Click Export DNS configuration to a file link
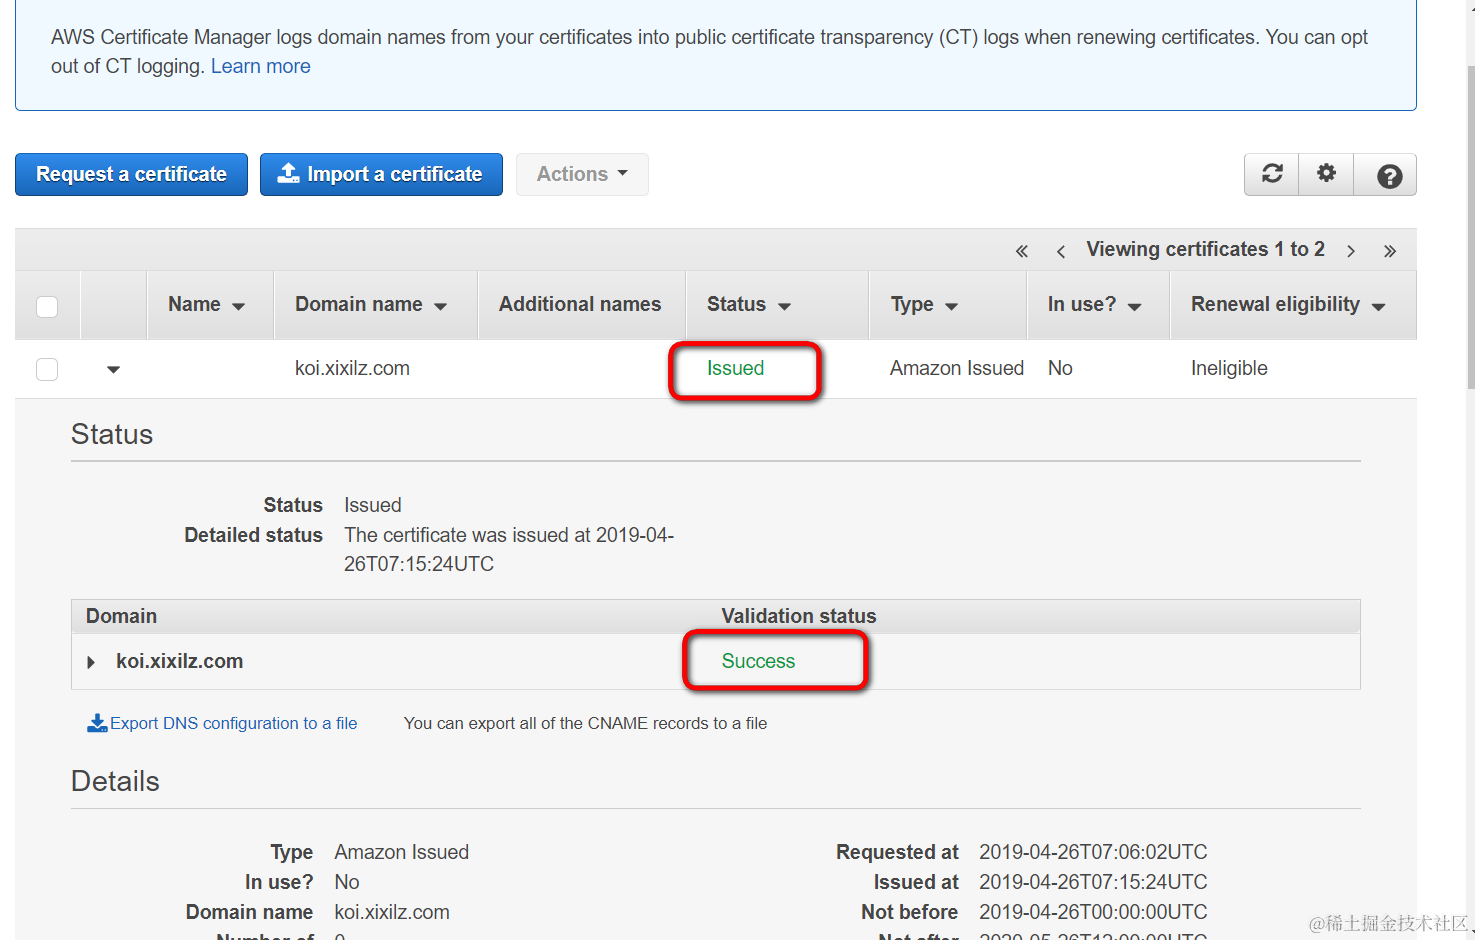Screen dimensions: 1475x940 233,723
